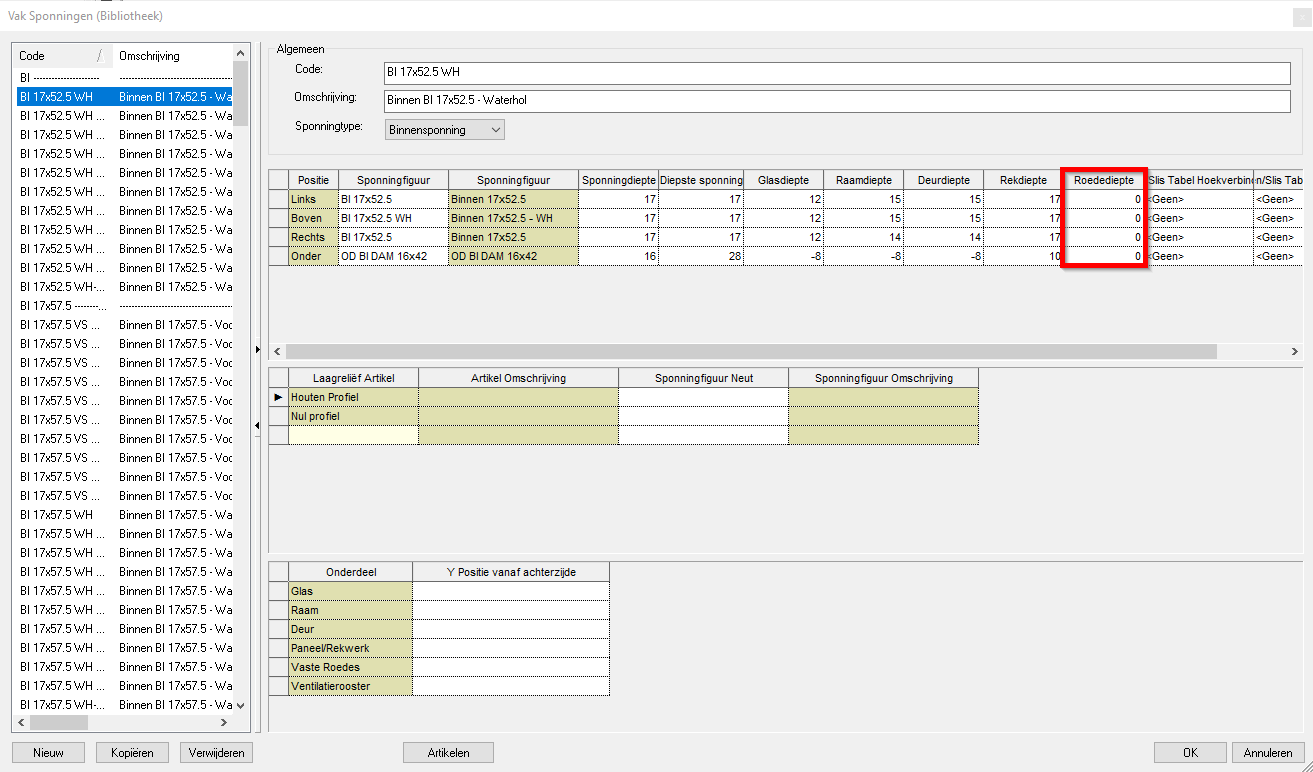This screenshot has height=772, width=1313.
Task: Click the Diepste sponning column header
Action: pos(702,180)
